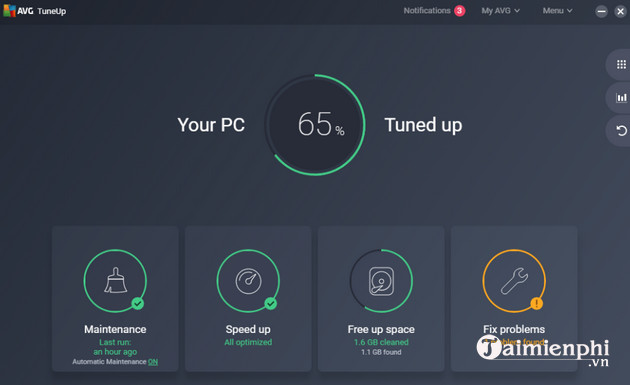Click the '1.6 GB cleaned' text
Image resolution: width=630 pixels, height=385 pixels.
pyautogui.click(x=381, y=342)
